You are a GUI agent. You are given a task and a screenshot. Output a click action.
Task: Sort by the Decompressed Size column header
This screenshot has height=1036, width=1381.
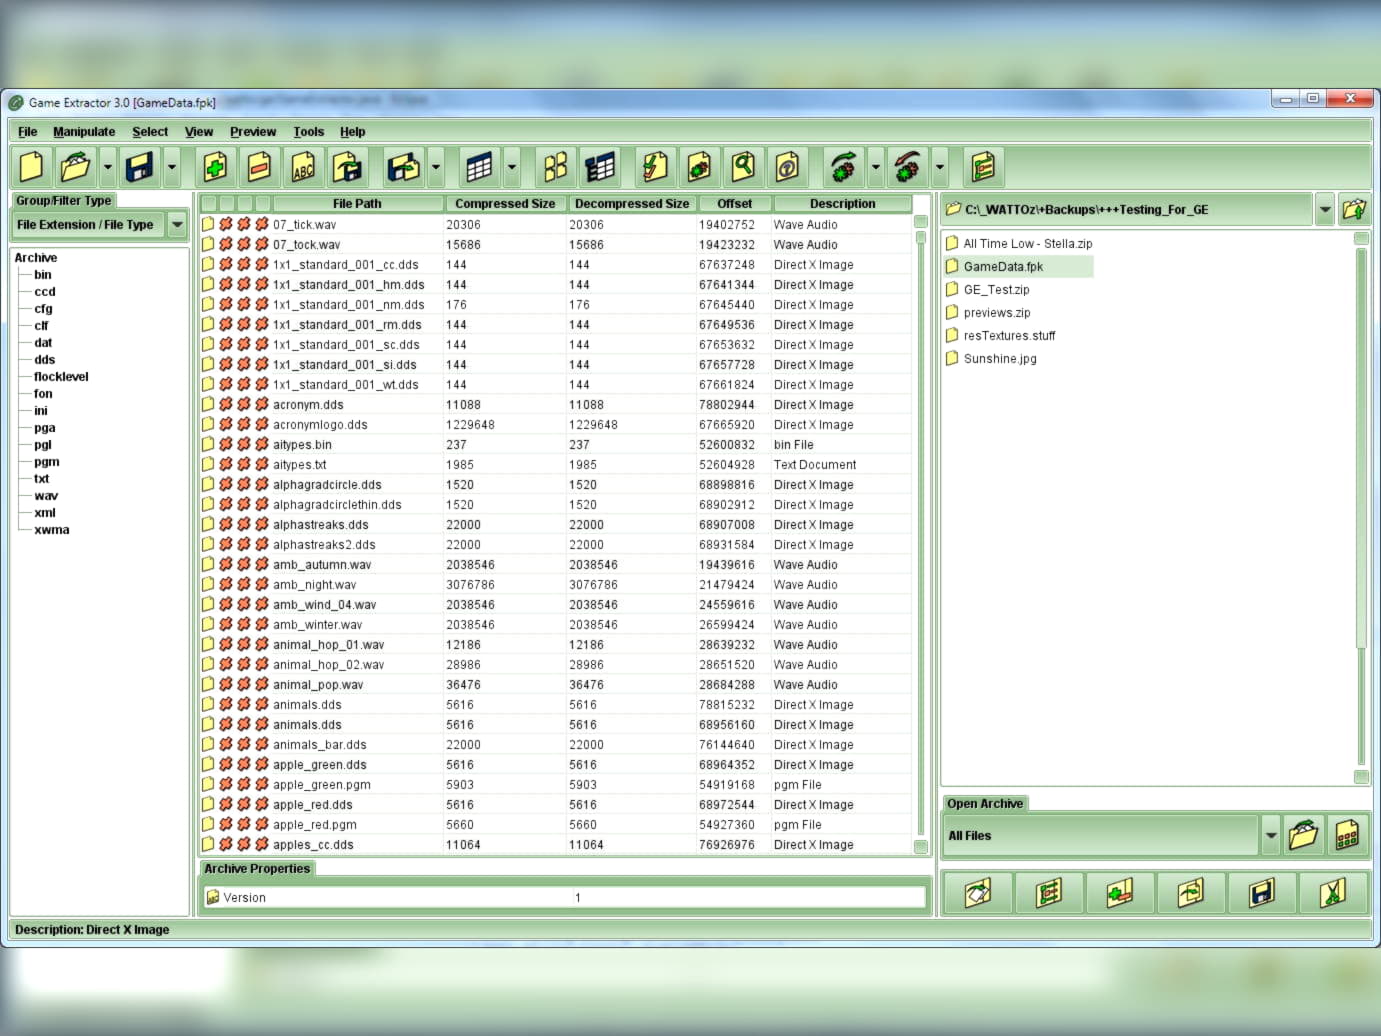click(x=632, y=204)
